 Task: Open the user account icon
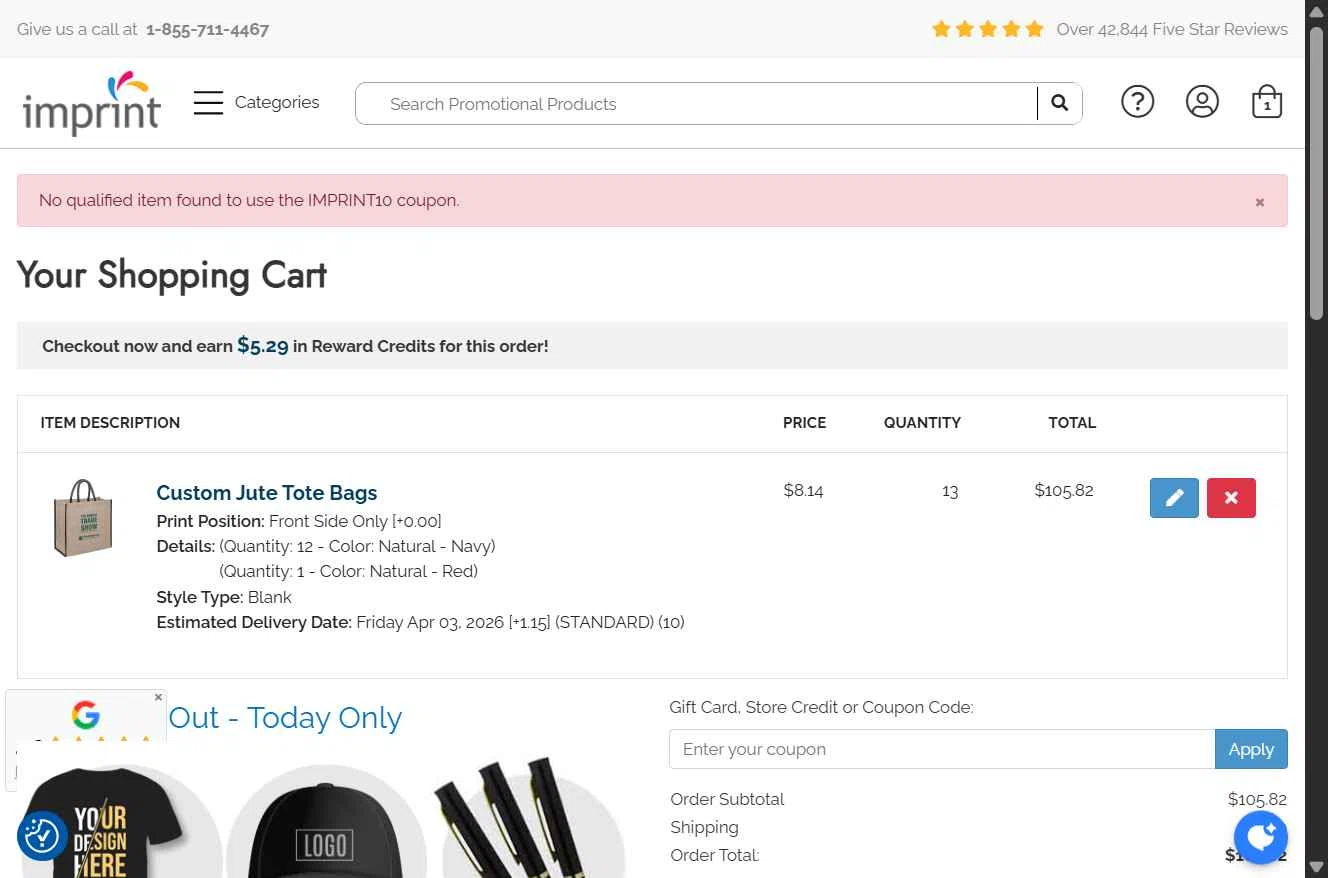click(1202, 102)
